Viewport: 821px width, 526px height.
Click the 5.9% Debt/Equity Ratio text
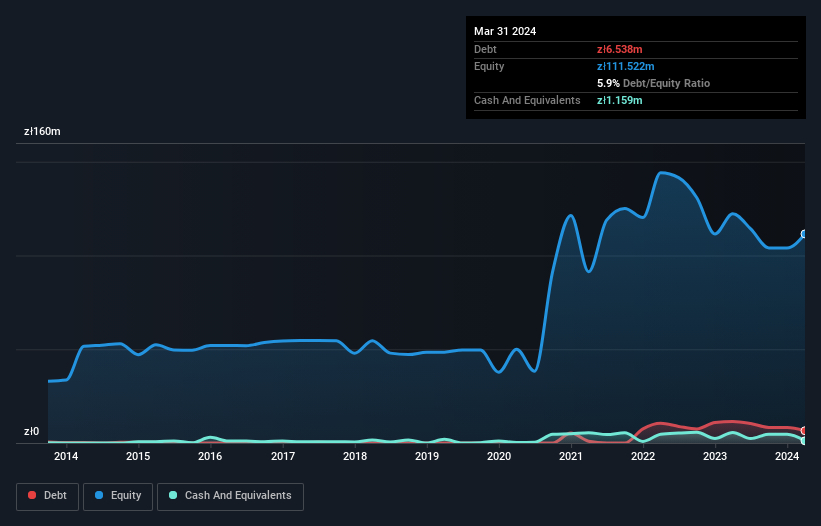tap(653, 83)
